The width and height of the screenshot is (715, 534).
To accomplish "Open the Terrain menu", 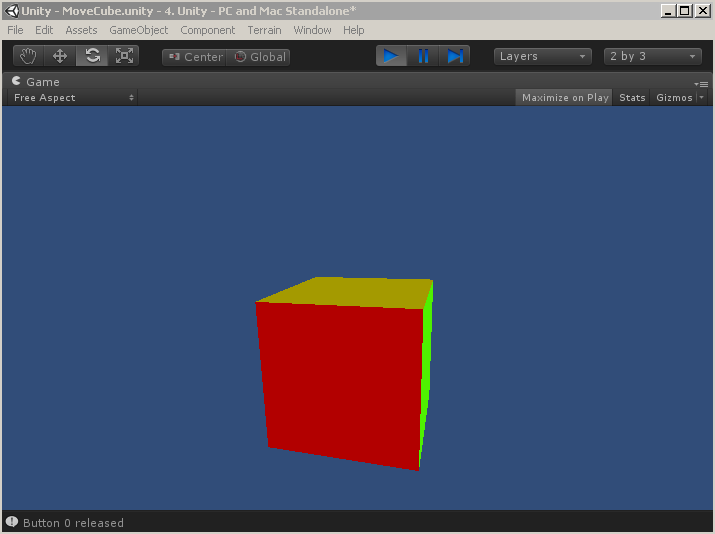I will [264, 30].
